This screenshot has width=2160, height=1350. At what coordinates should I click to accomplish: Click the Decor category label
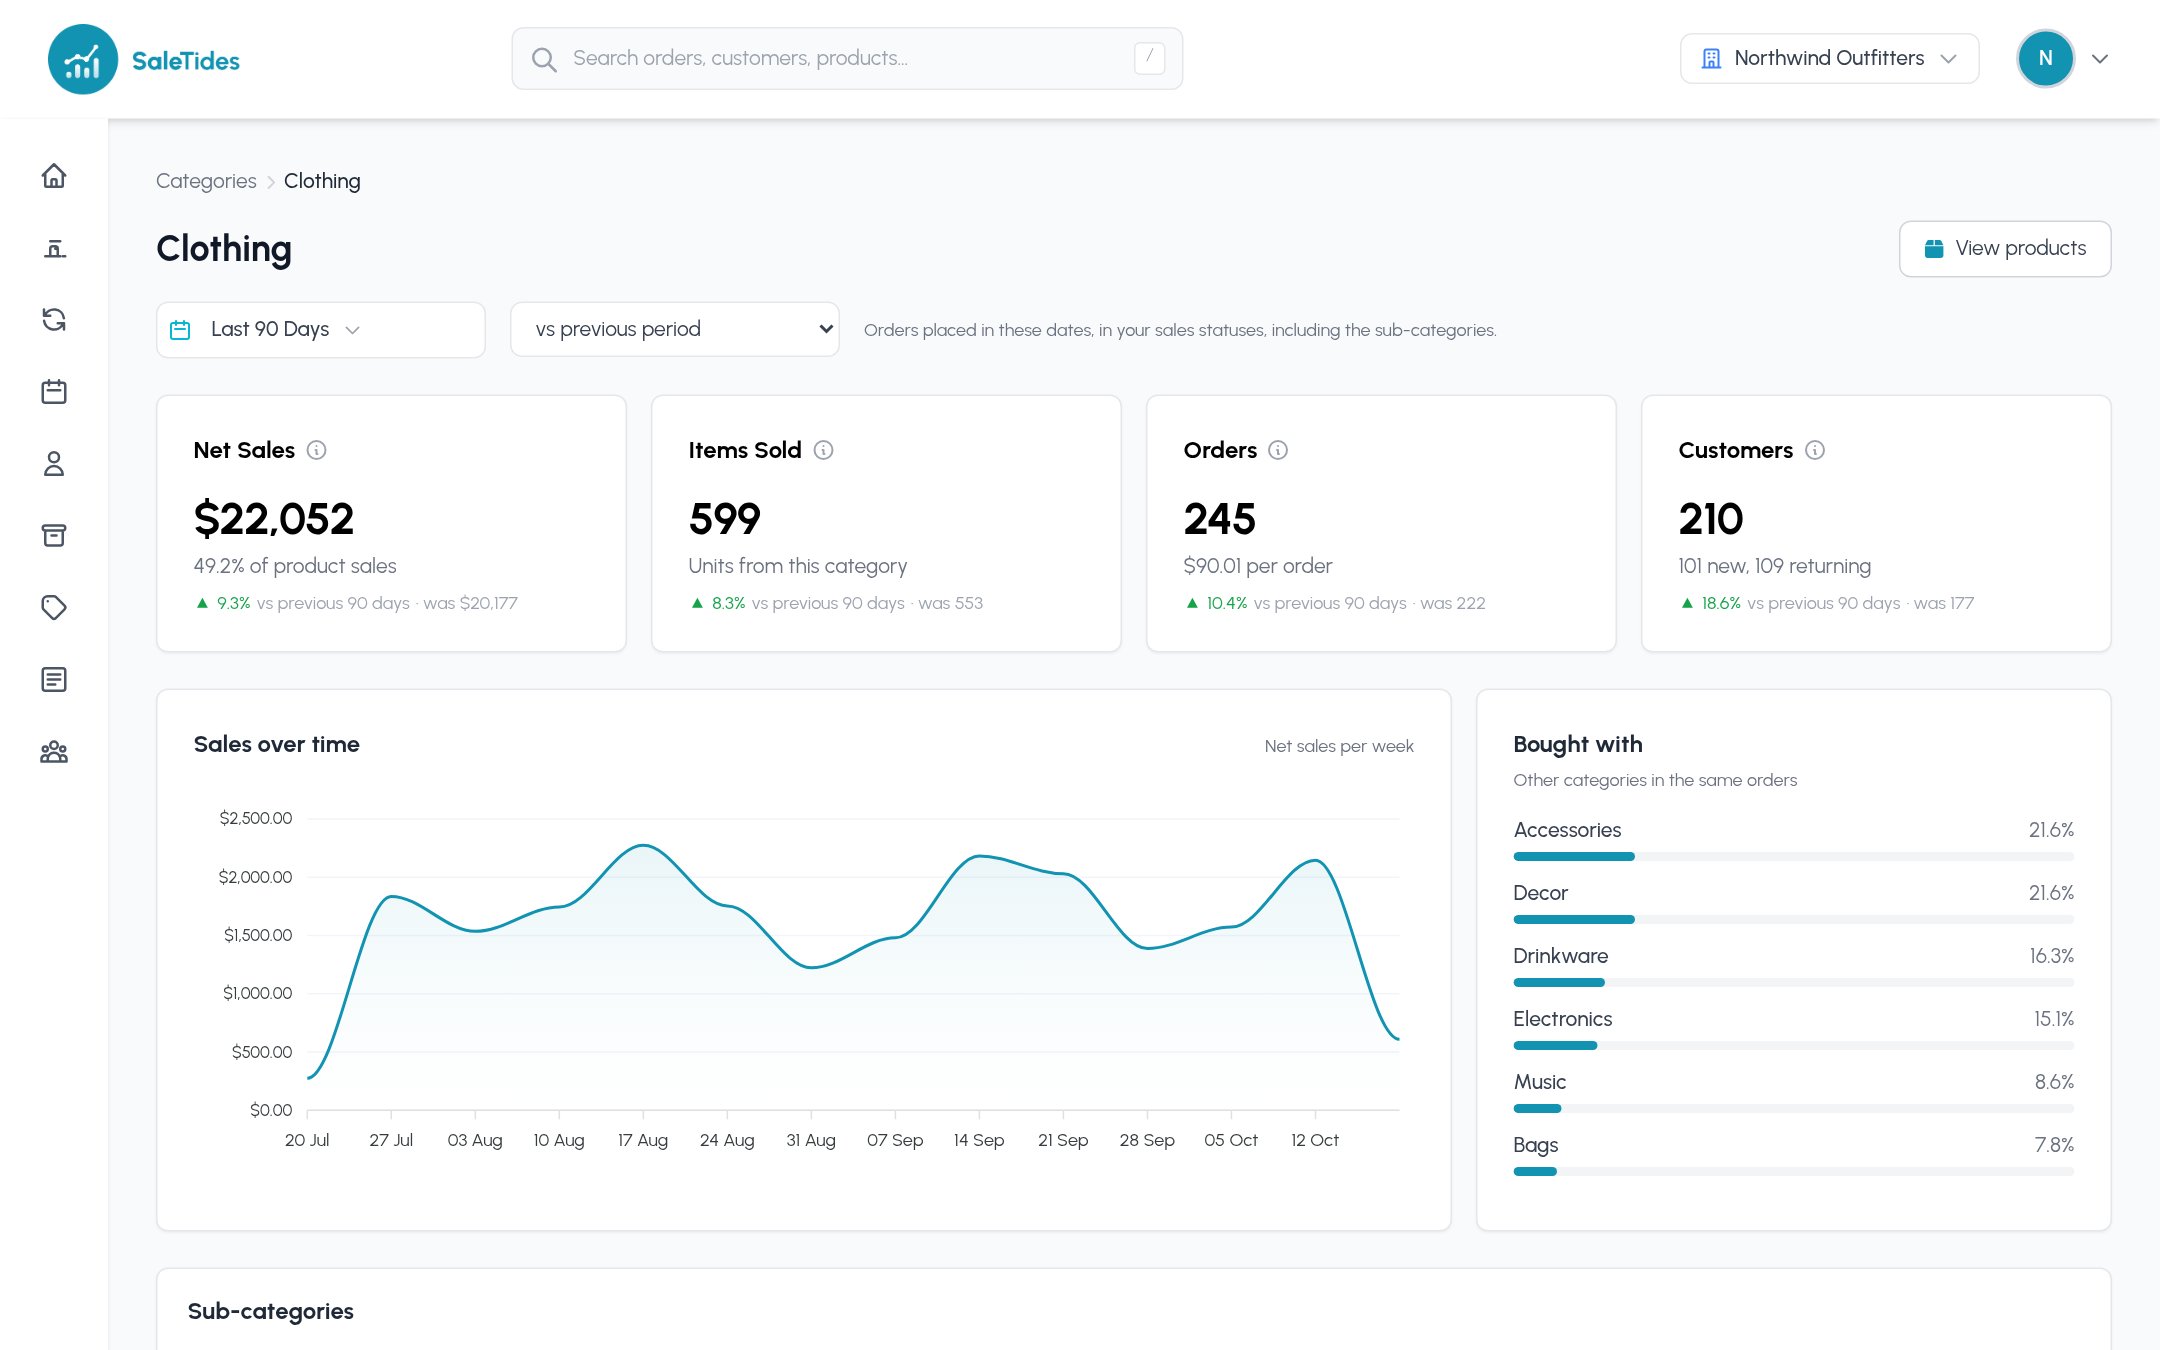1540,893
